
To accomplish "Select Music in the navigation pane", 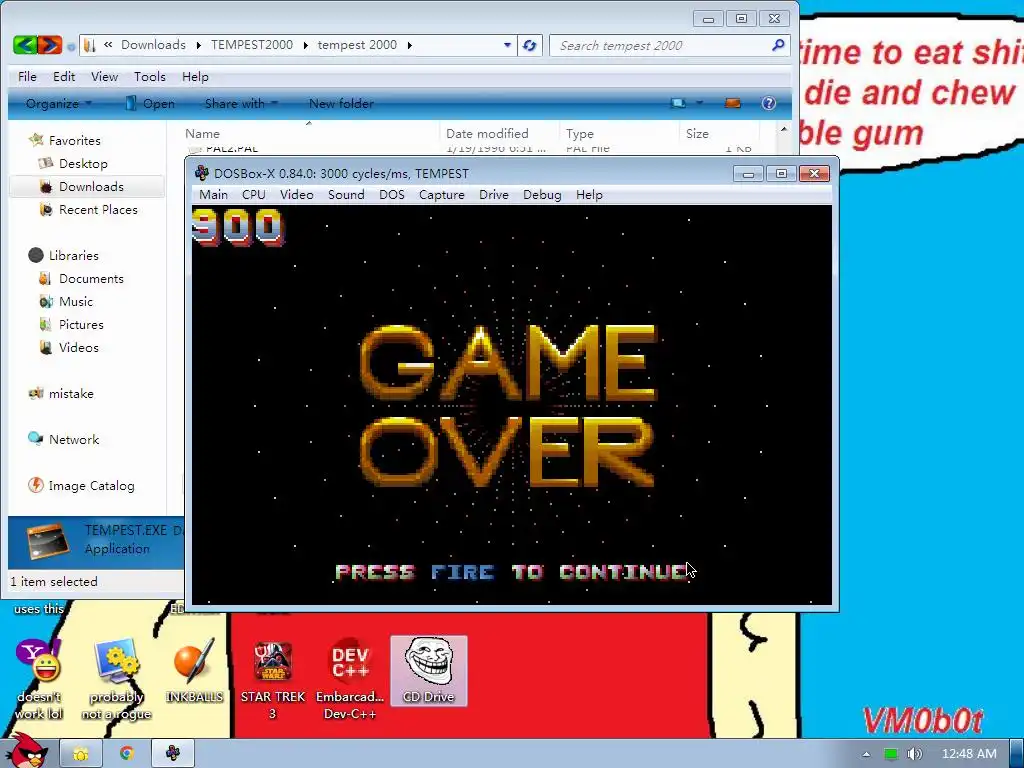I will tap(76, 302).
